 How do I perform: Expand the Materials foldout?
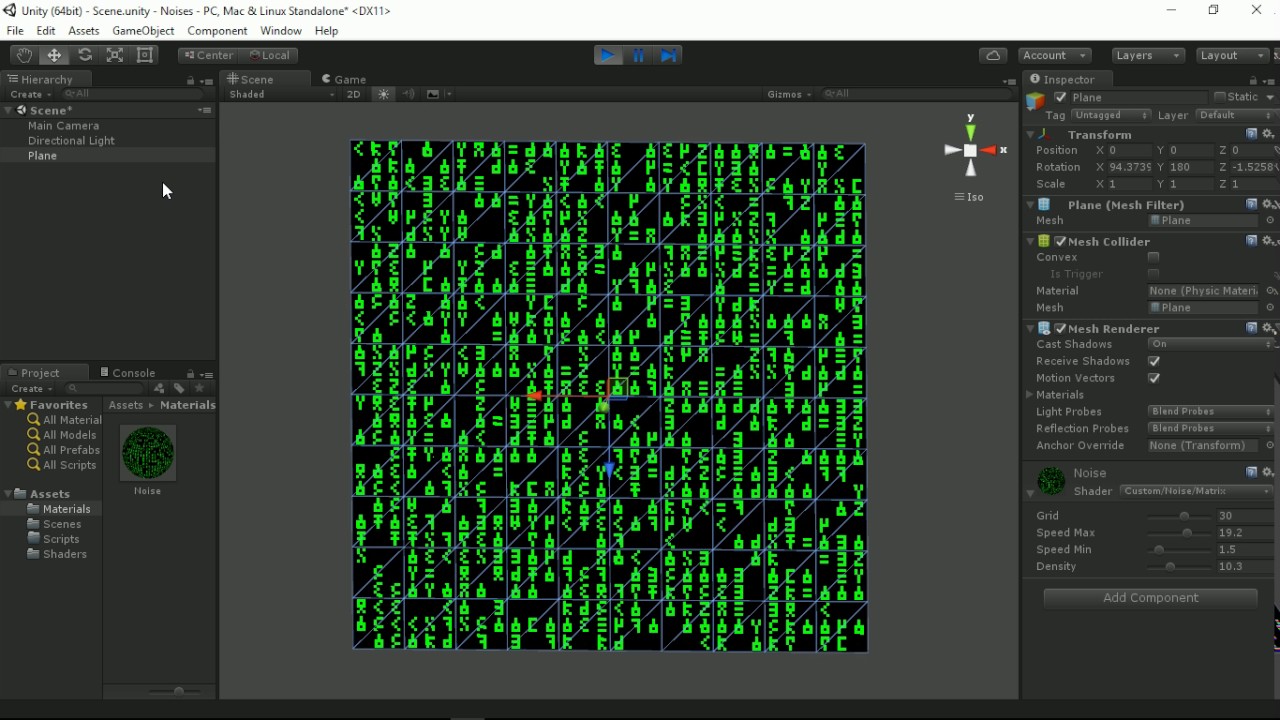click(x=1031, y=395)
